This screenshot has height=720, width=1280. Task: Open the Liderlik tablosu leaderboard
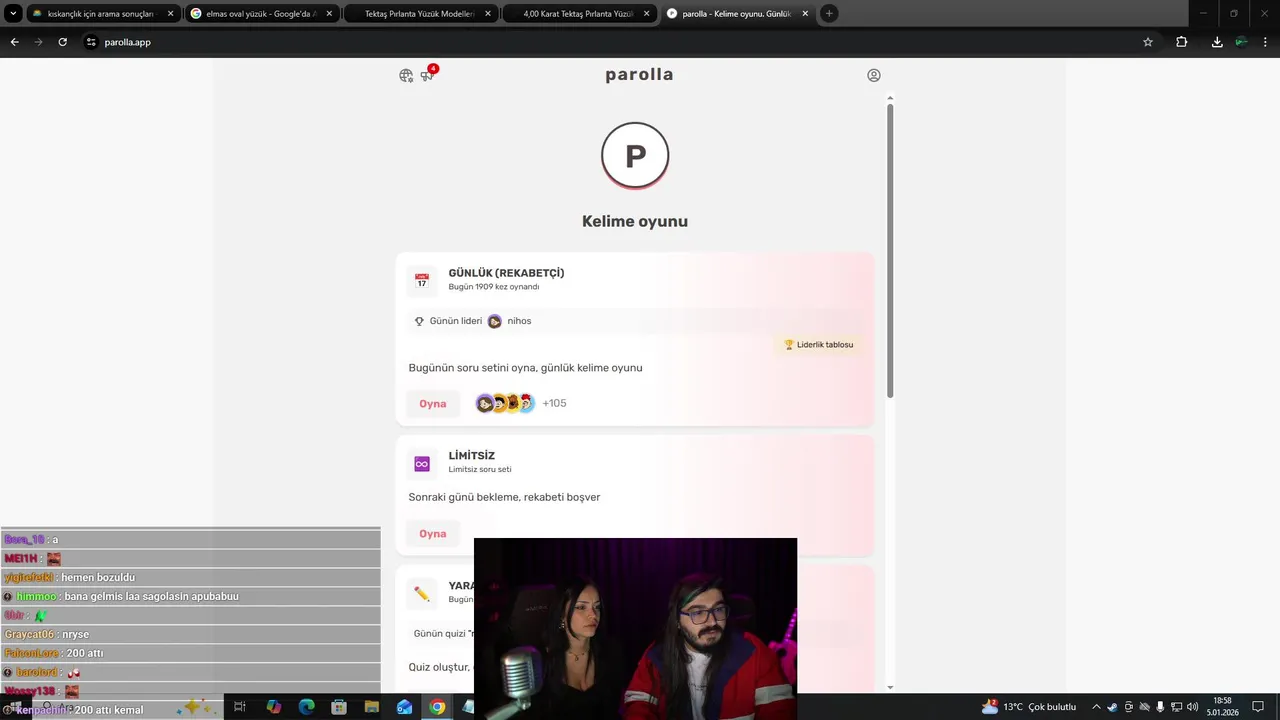[818, 345]
